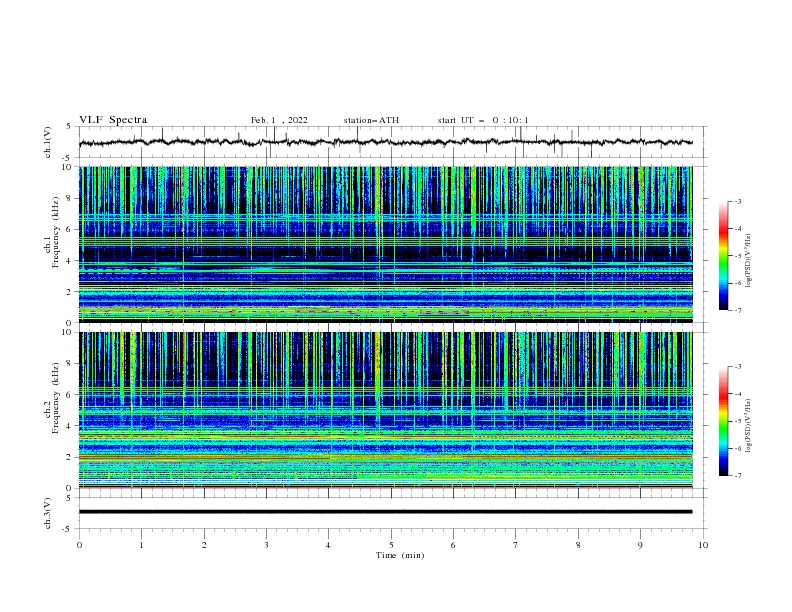Screen dimensions: 792x612
Task: Click time axis tick label "1"
Action: 141,545
